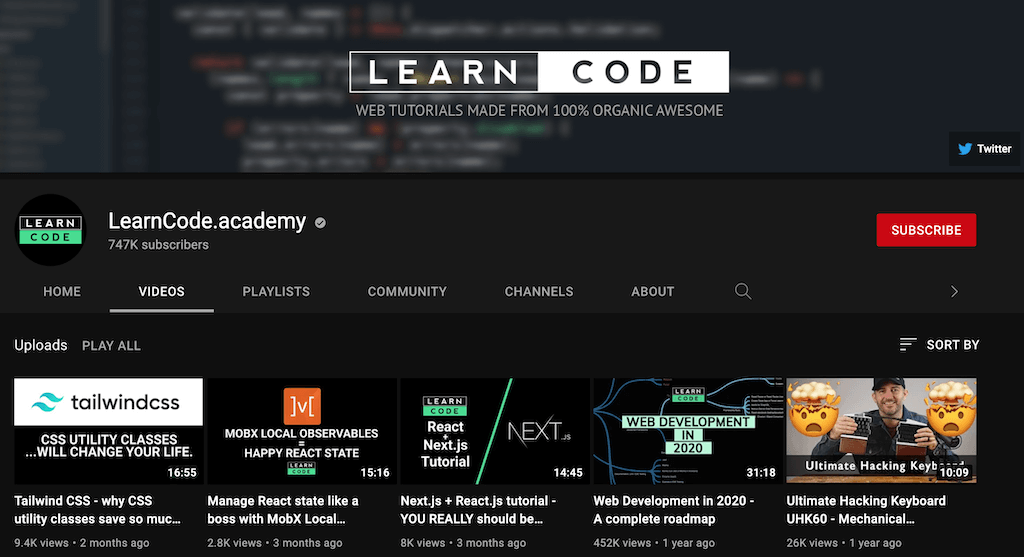Click the verified checkmark badge beside the channel name
The width and height of the screenshot is (1024, 557).
pyautogui.click(x=320, y=223)
